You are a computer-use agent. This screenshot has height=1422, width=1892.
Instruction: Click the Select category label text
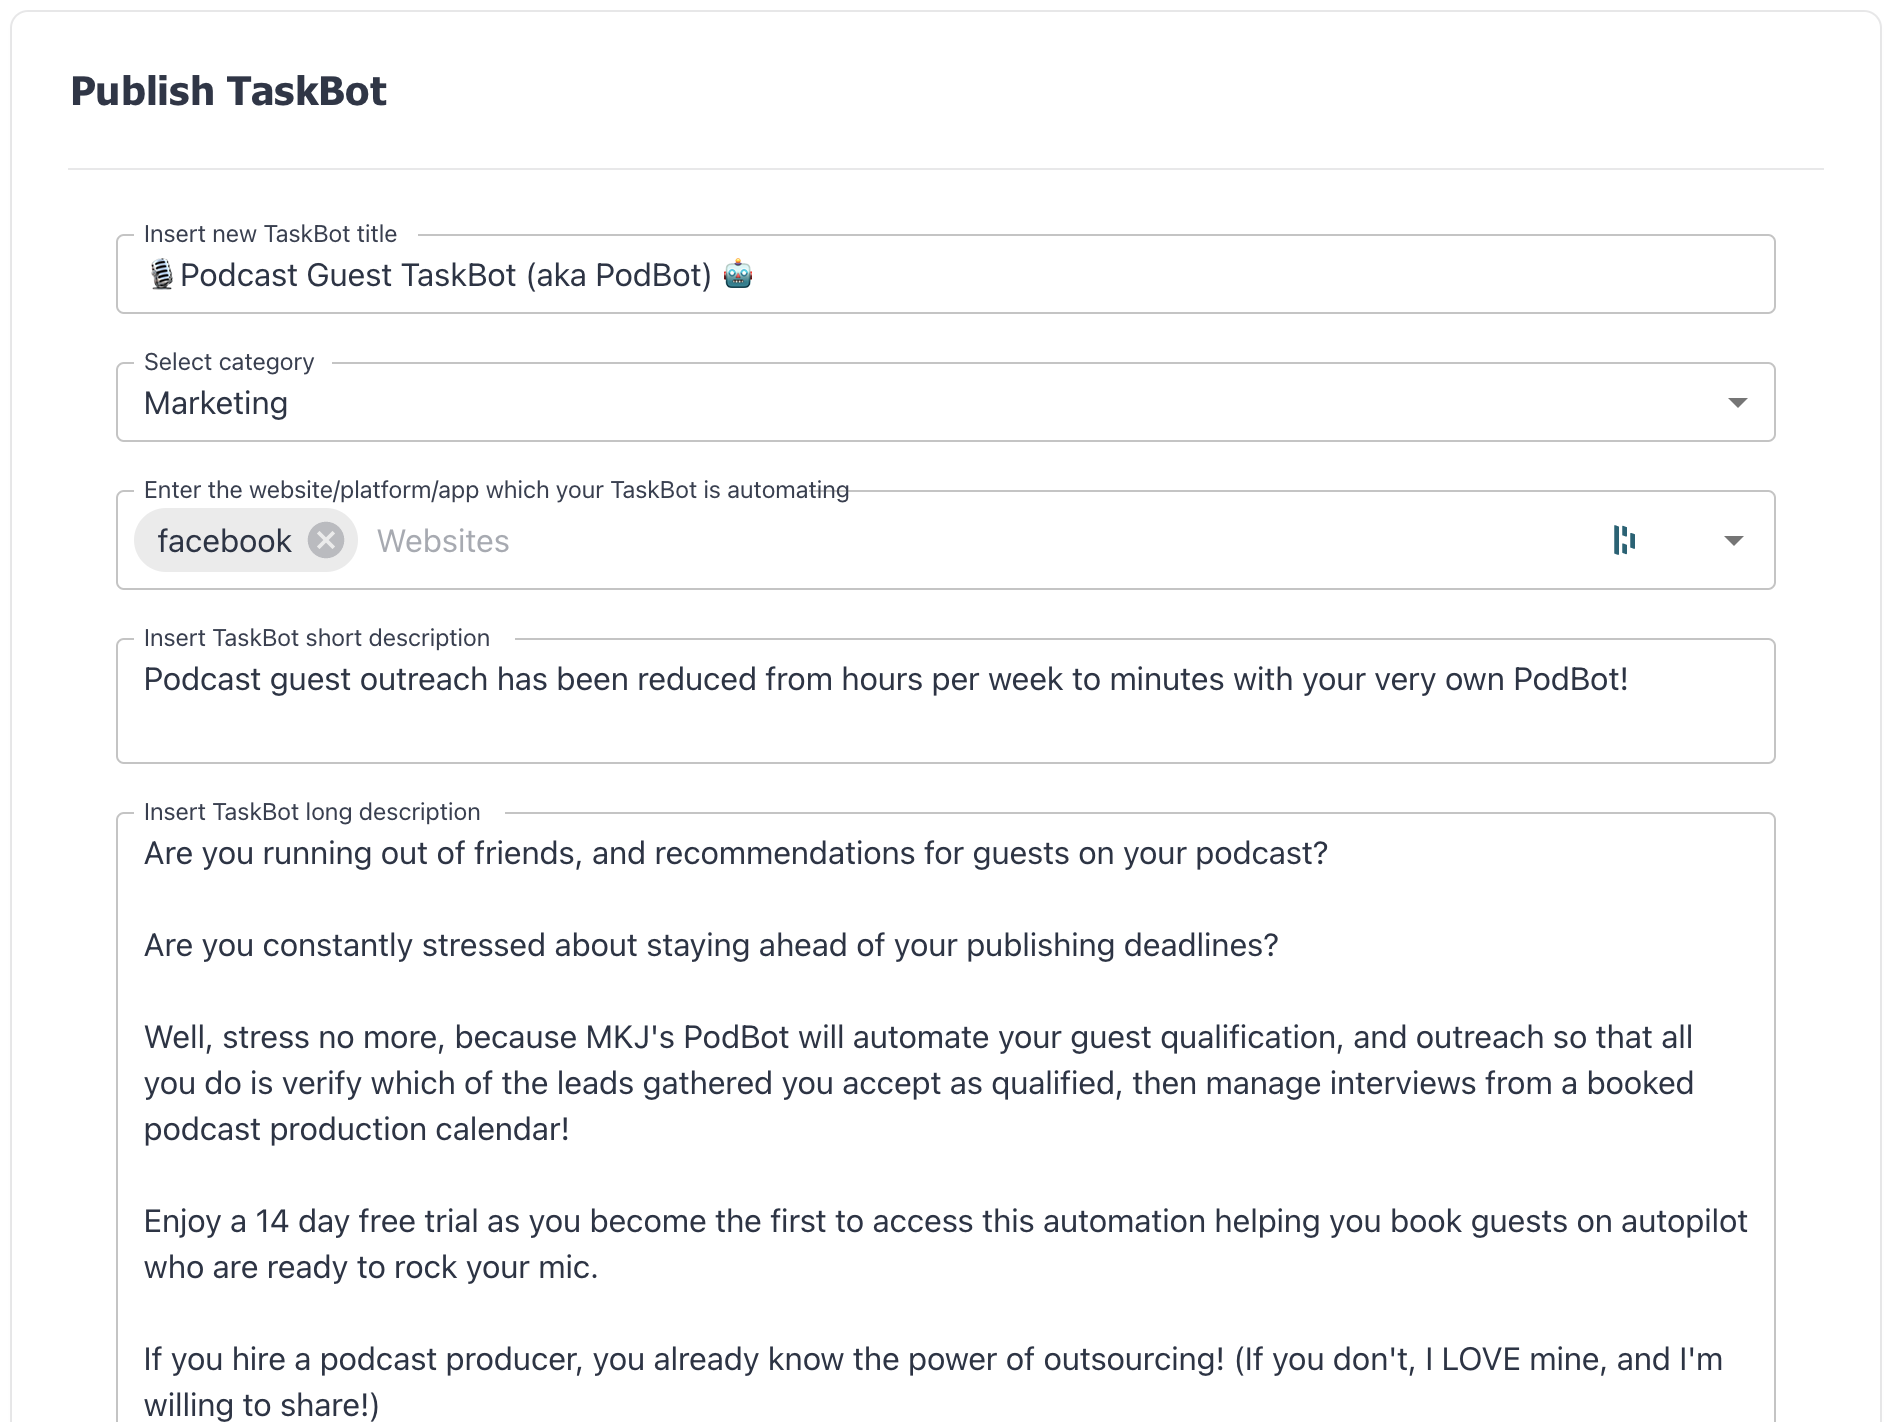point(229,361)
